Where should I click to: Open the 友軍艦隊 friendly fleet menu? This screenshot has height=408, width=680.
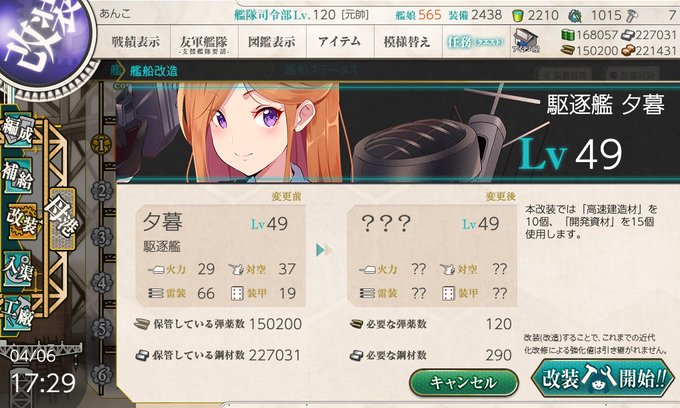click(204, 43)
